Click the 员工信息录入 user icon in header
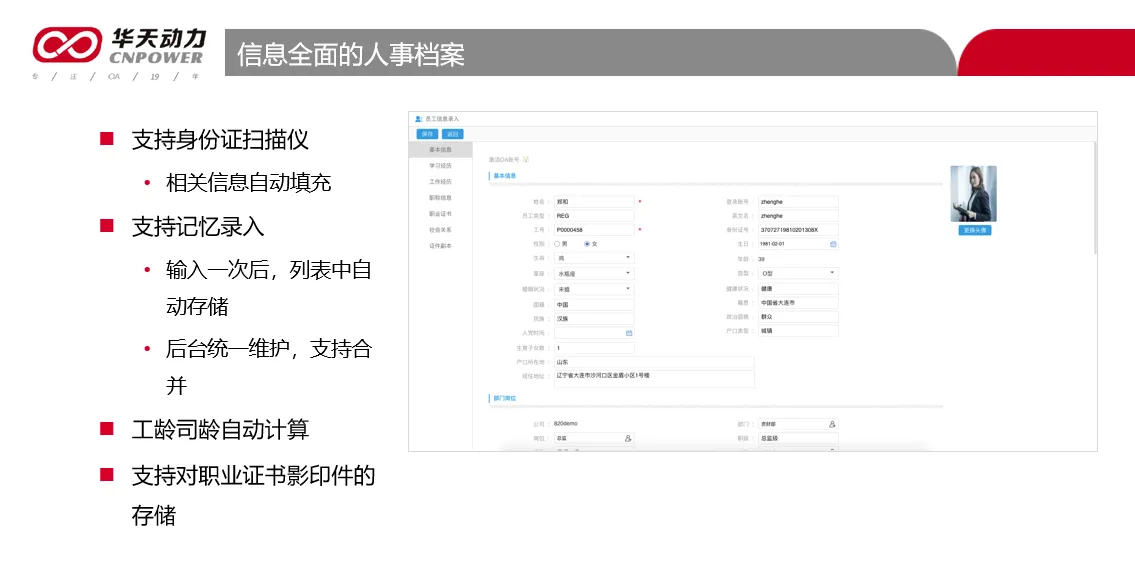1135x569 pixels. [x=418, y=119]
